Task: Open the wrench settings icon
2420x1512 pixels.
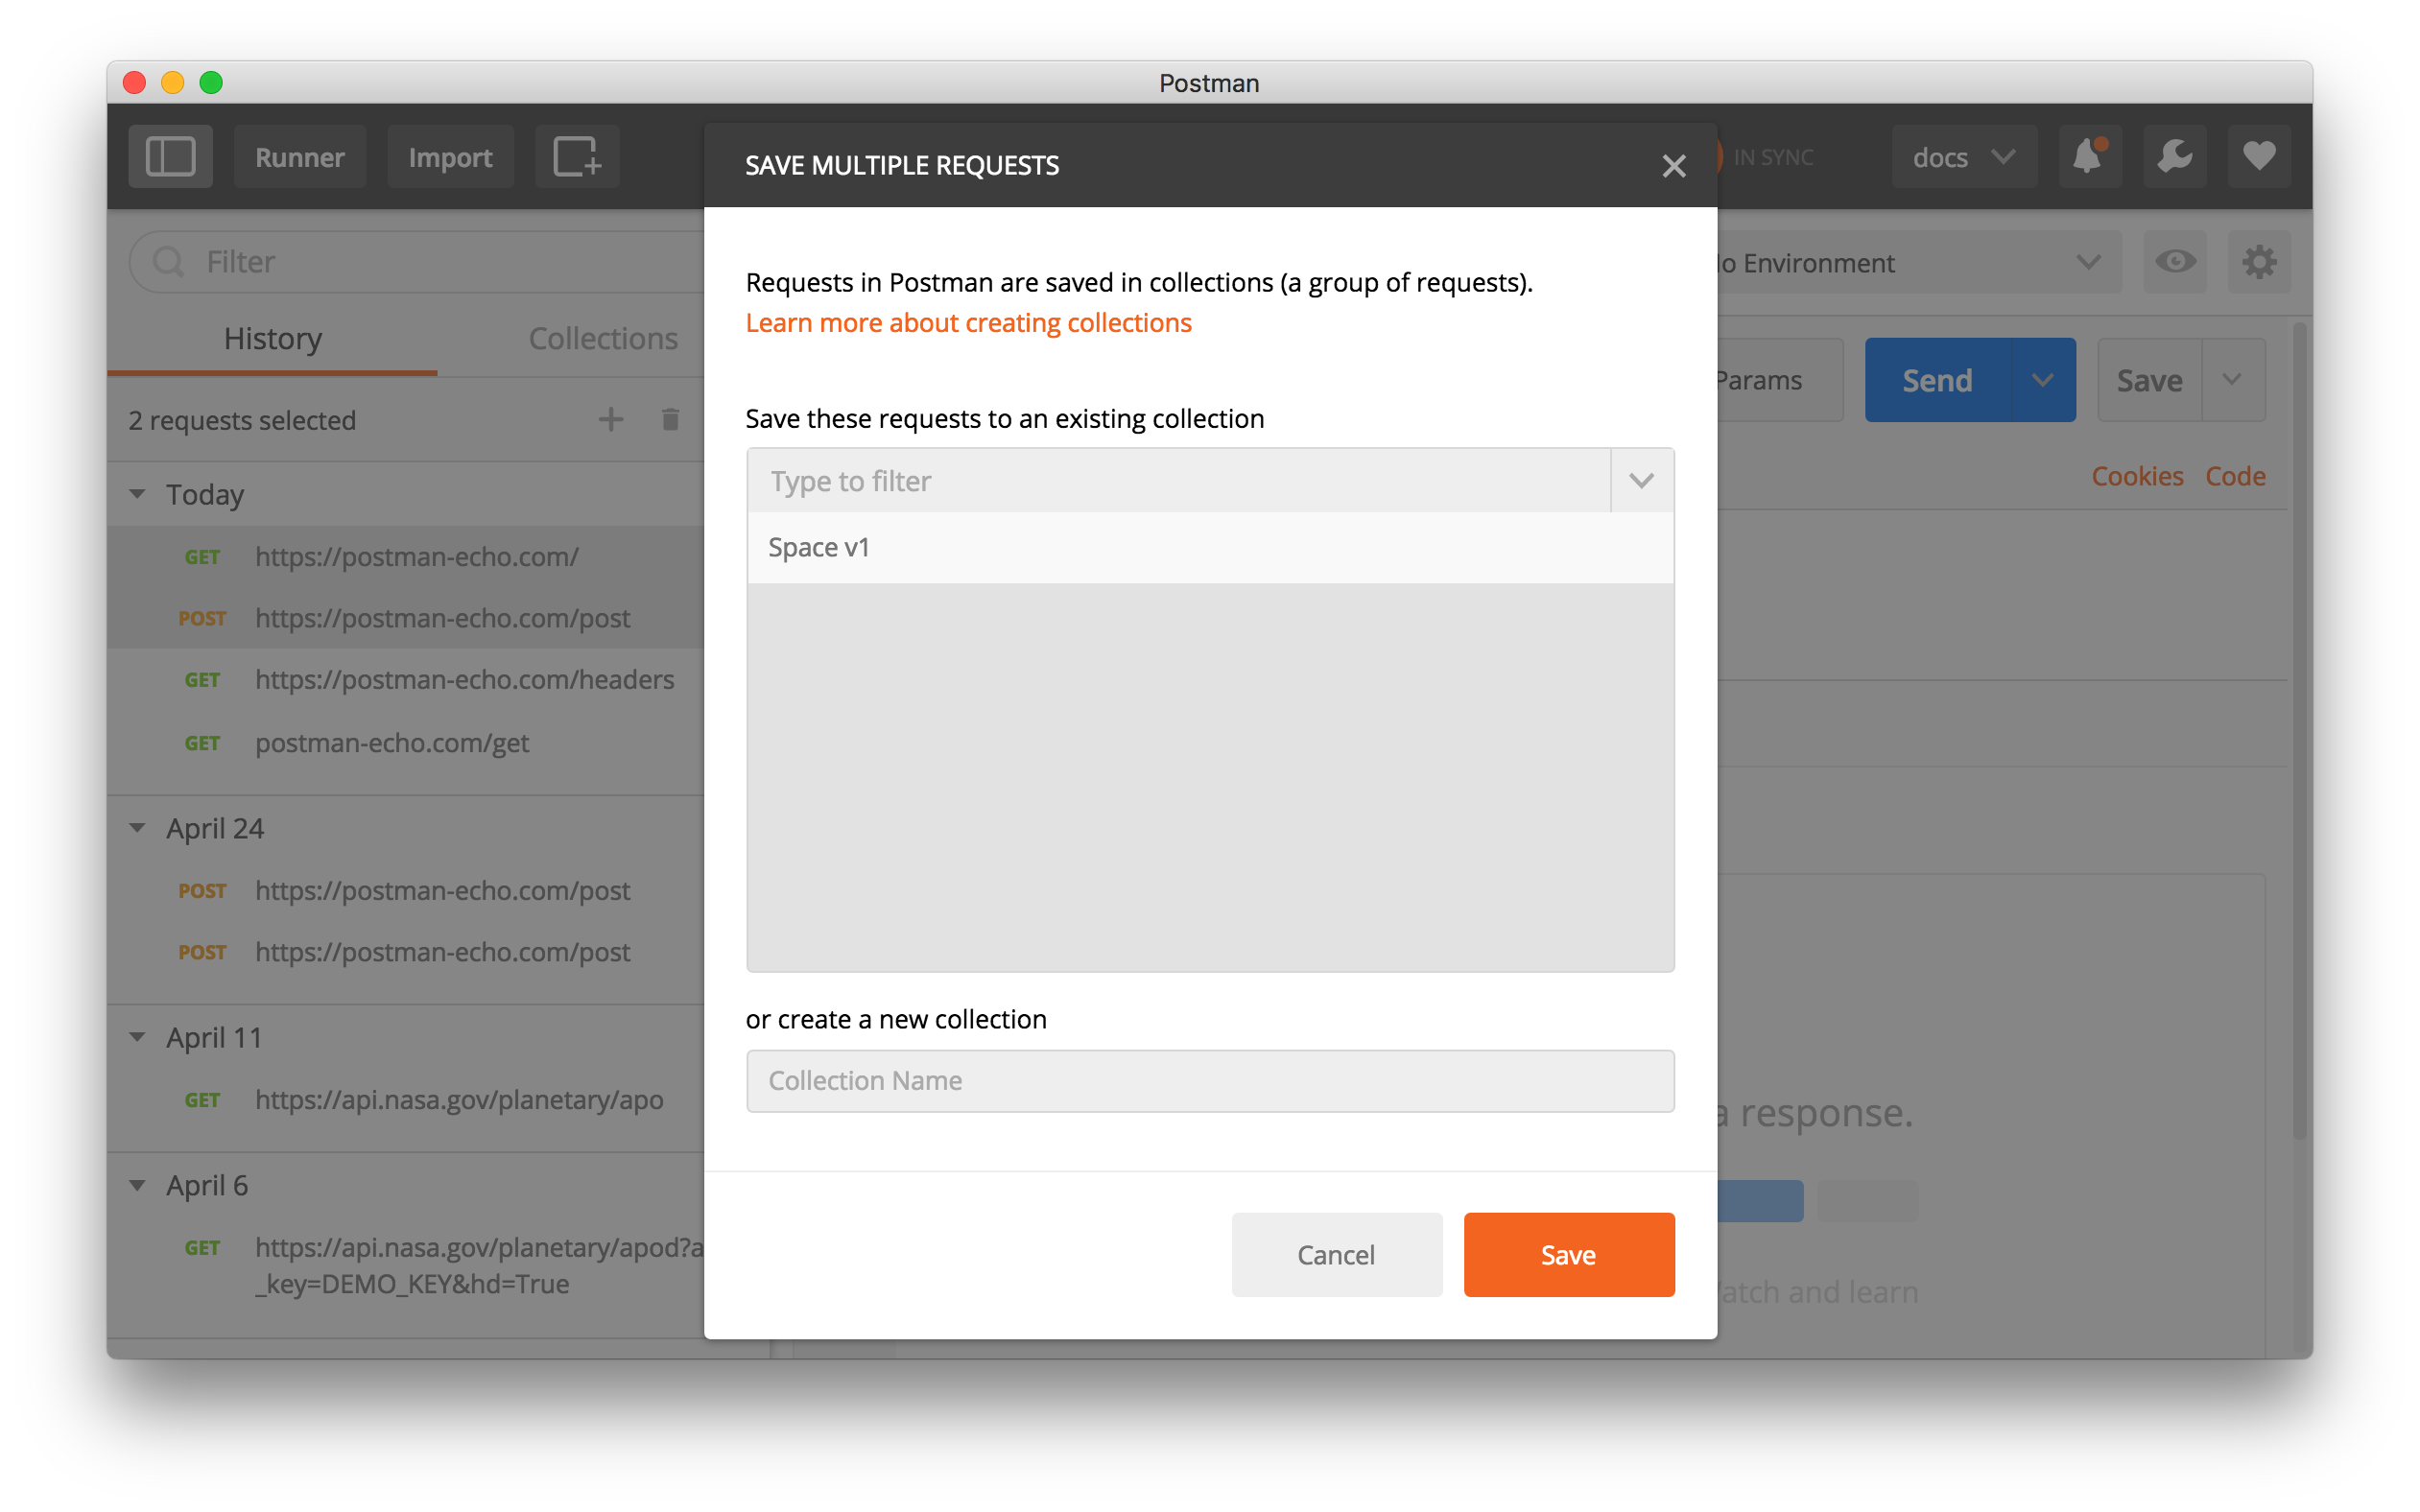Action: click(2174, 157)
